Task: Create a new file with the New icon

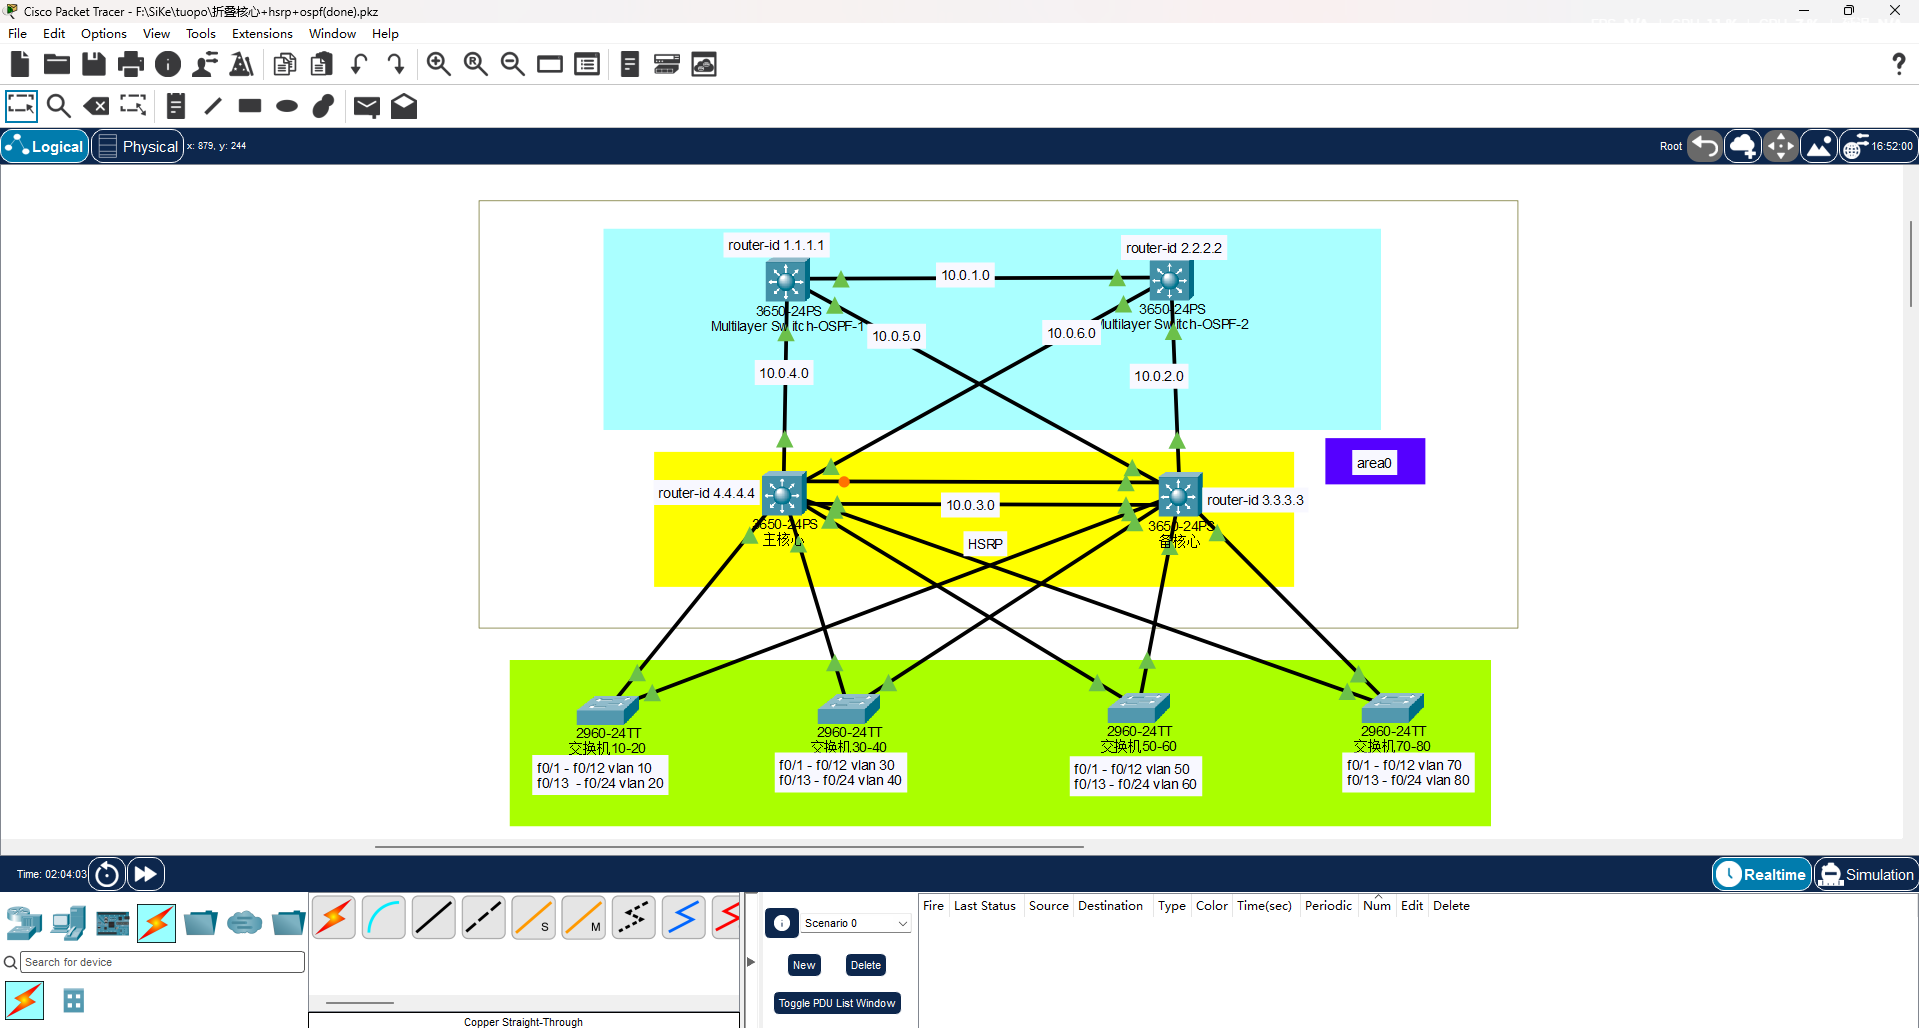Action: (x=20, y=65)
